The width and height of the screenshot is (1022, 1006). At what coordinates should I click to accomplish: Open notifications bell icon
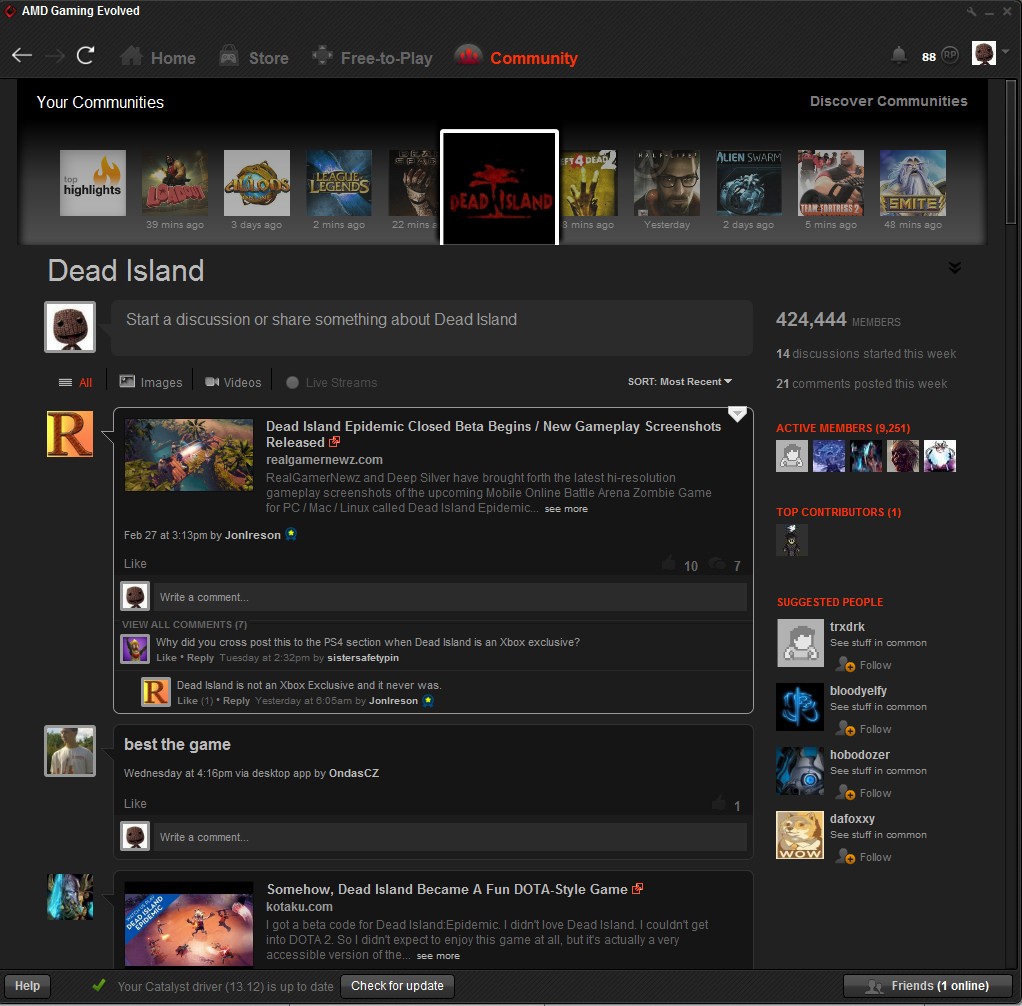pos(899,55)
